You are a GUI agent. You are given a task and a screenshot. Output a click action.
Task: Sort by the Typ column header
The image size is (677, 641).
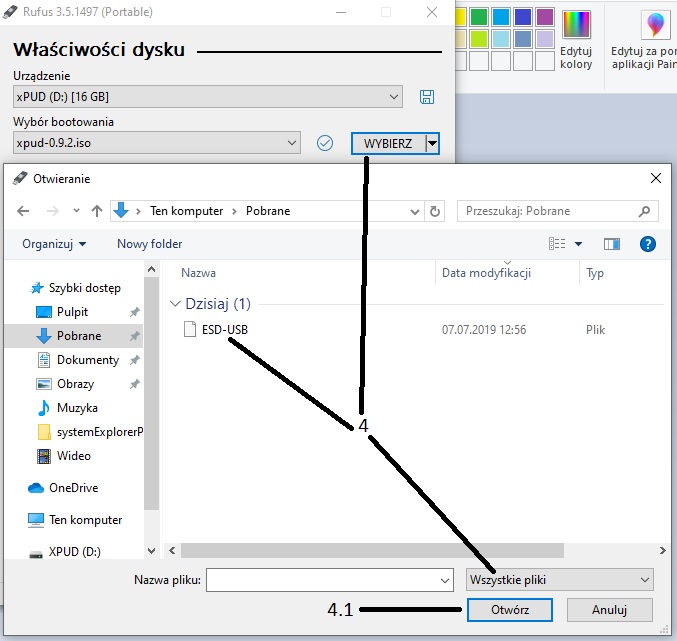[595, 273]
